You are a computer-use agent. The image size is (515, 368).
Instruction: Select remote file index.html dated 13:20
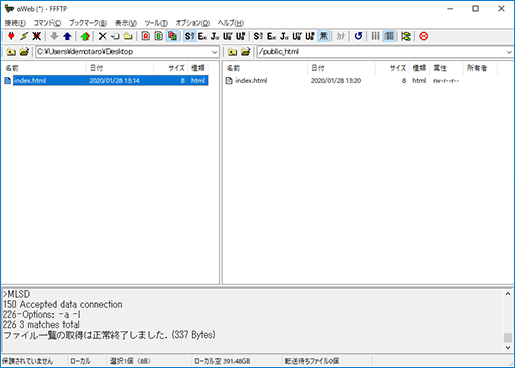pyautogui.click(x=343, y=80)
